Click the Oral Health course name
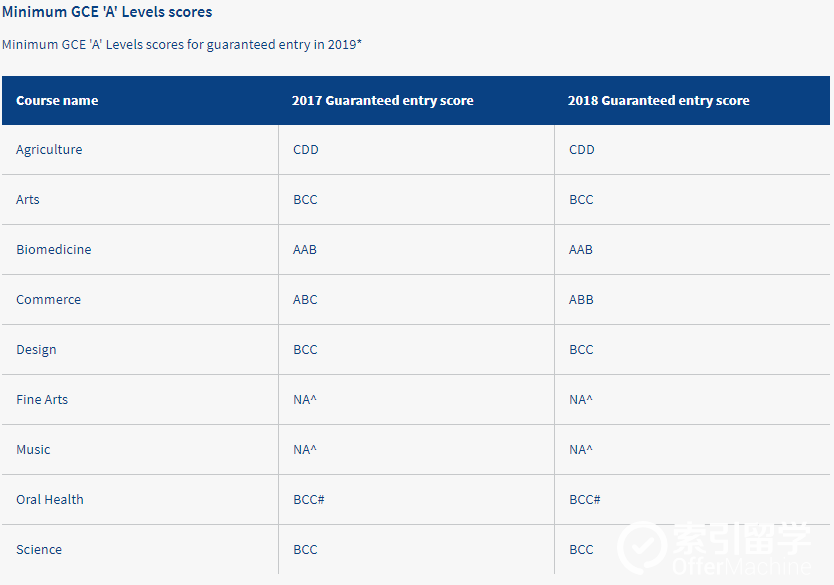 [x=50, y=499]
